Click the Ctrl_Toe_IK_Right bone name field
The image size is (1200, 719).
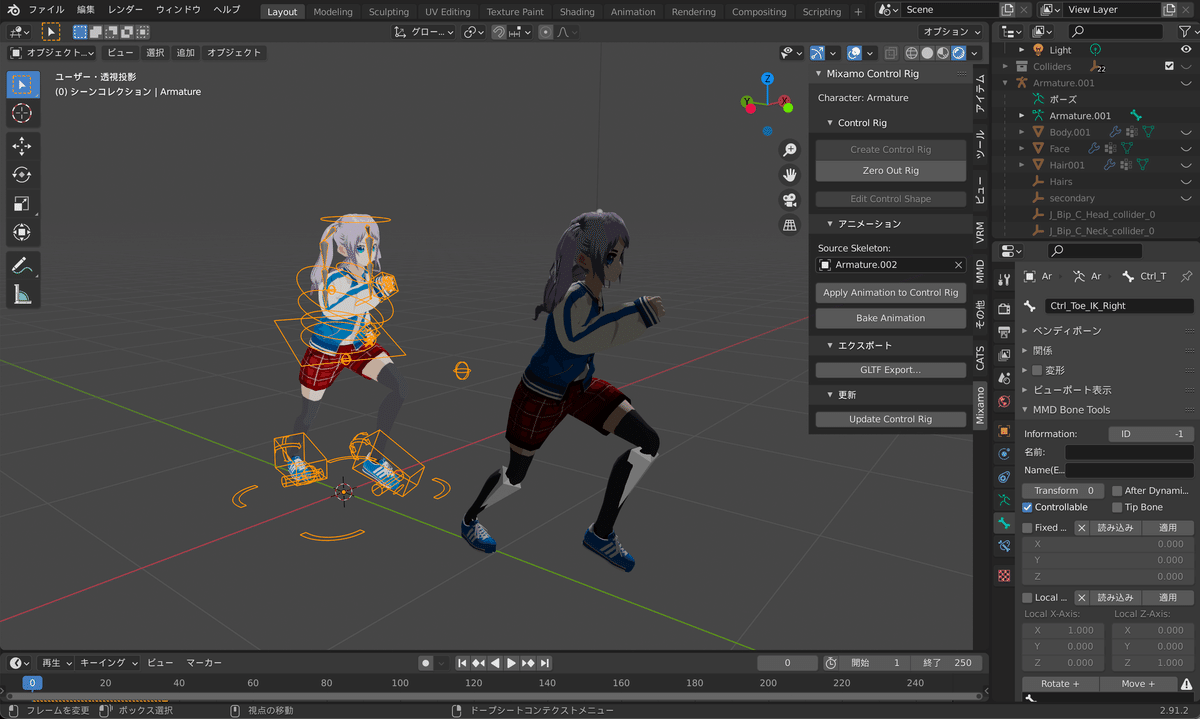pos(1119,306)
